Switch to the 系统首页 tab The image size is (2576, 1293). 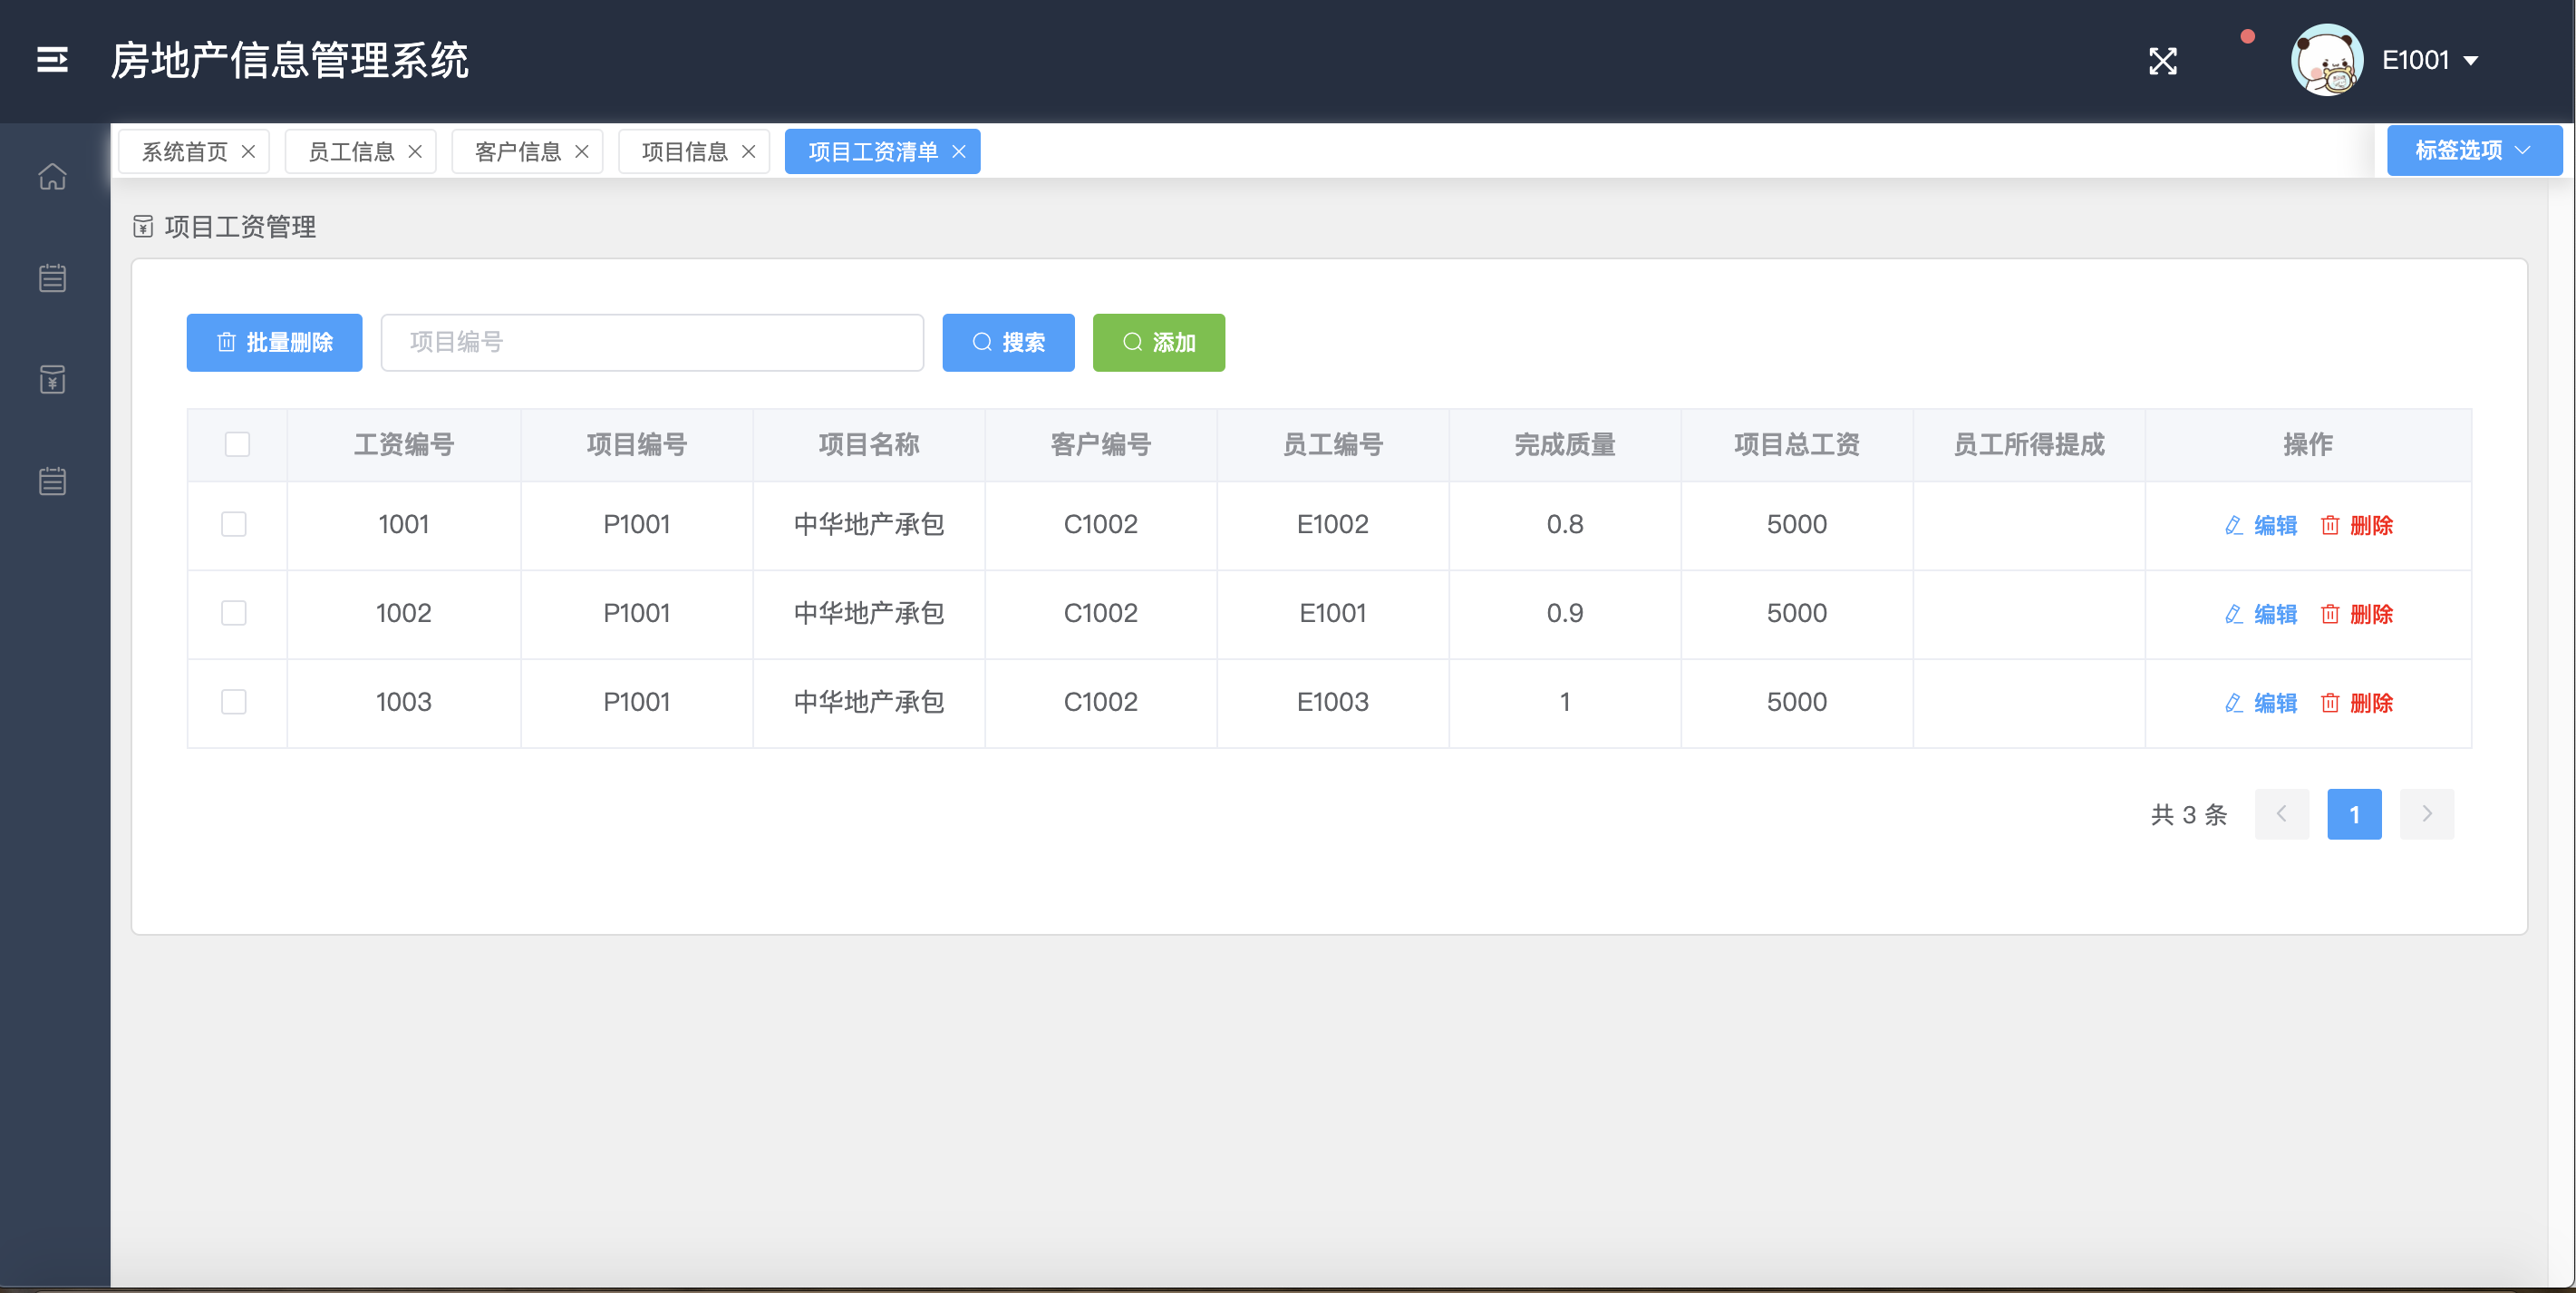(x=184, y=151)
